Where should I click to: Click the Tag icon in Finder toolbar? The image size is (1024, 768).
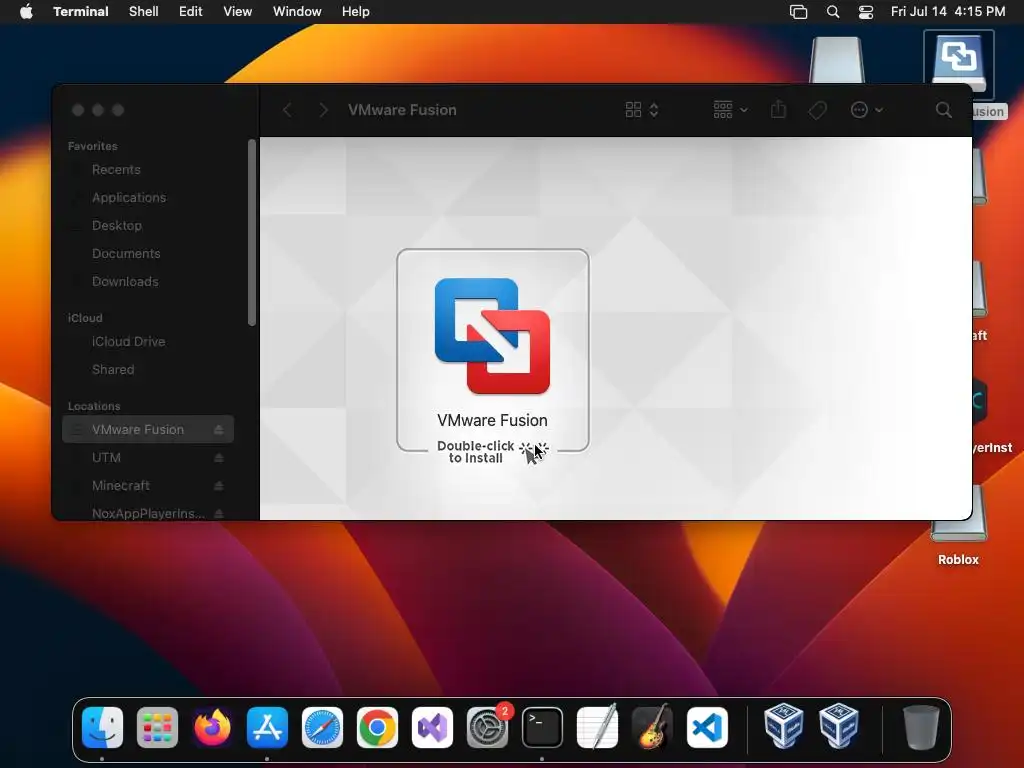click(x=817, y=110)
